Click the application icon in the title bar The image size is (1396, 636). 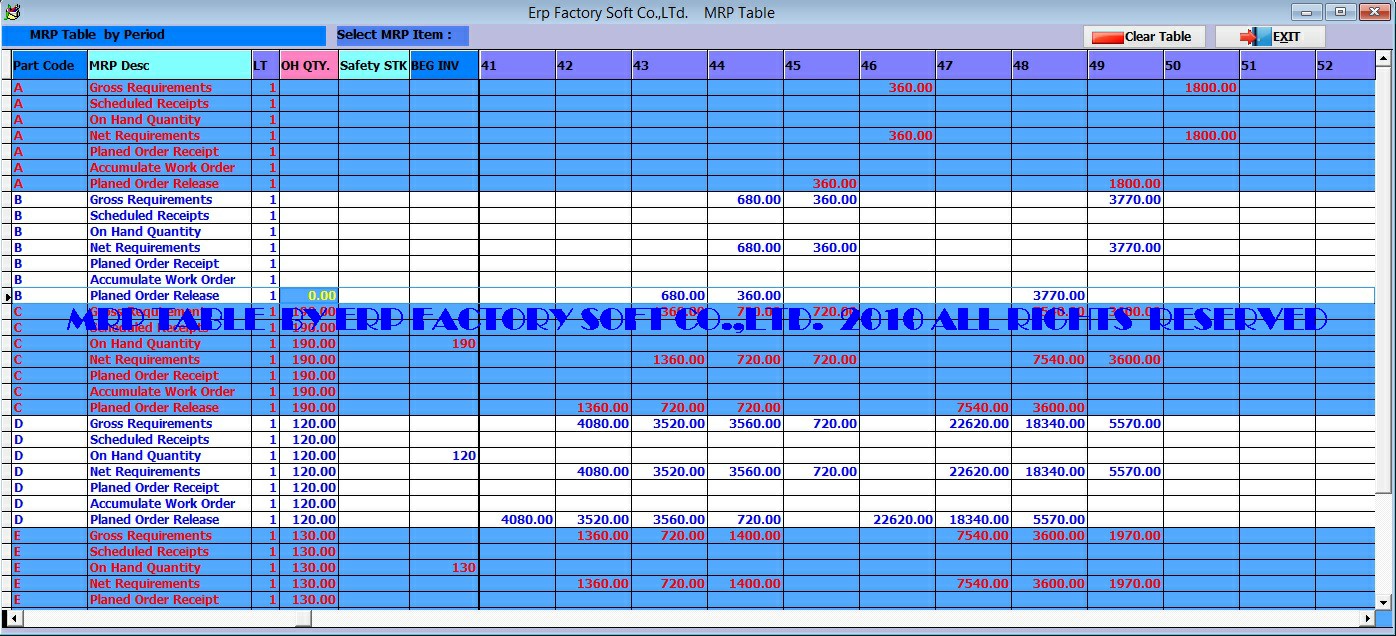[x=12, y=13]
